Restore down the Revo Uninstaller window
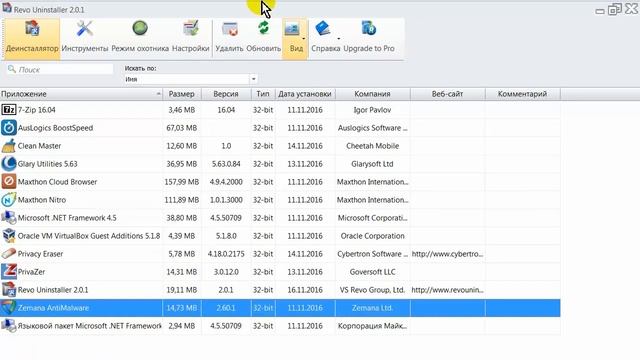640x360 pixels. coord(615,9)
